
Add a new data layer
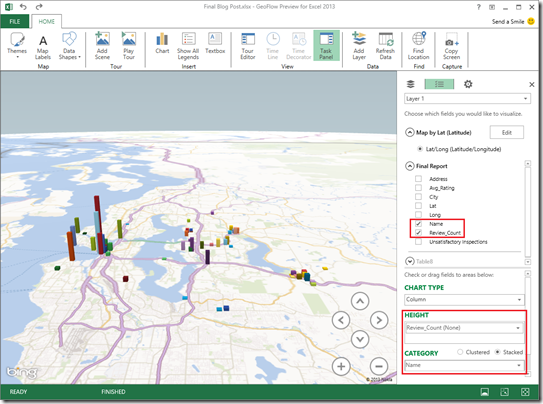point(359,46)
